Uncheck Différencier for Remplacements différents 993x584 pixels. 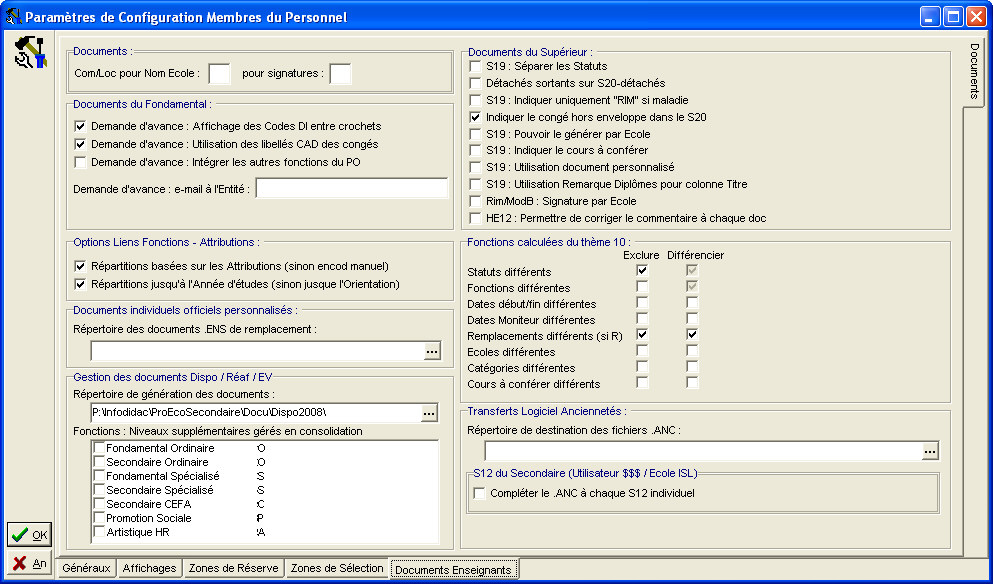point(692,334)
